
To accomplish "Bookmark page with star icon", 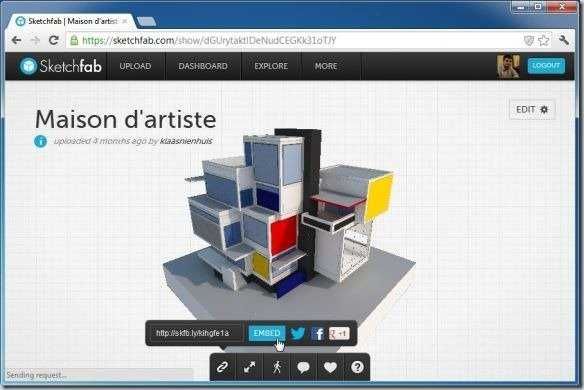I will [544, 40].
